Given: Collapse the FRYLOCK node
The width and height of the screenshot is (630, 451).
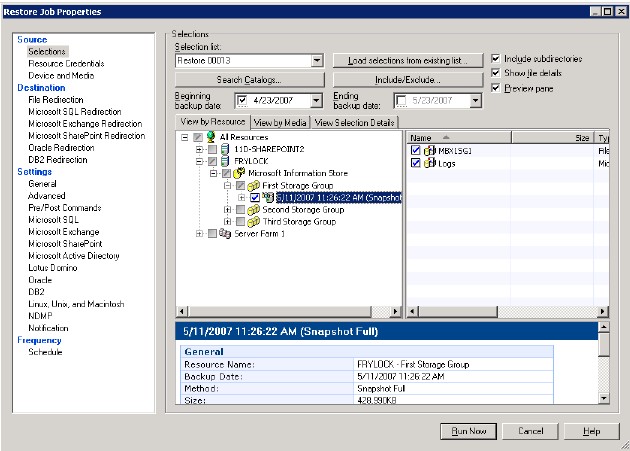Looking at the screenshot, I should 199,162.
